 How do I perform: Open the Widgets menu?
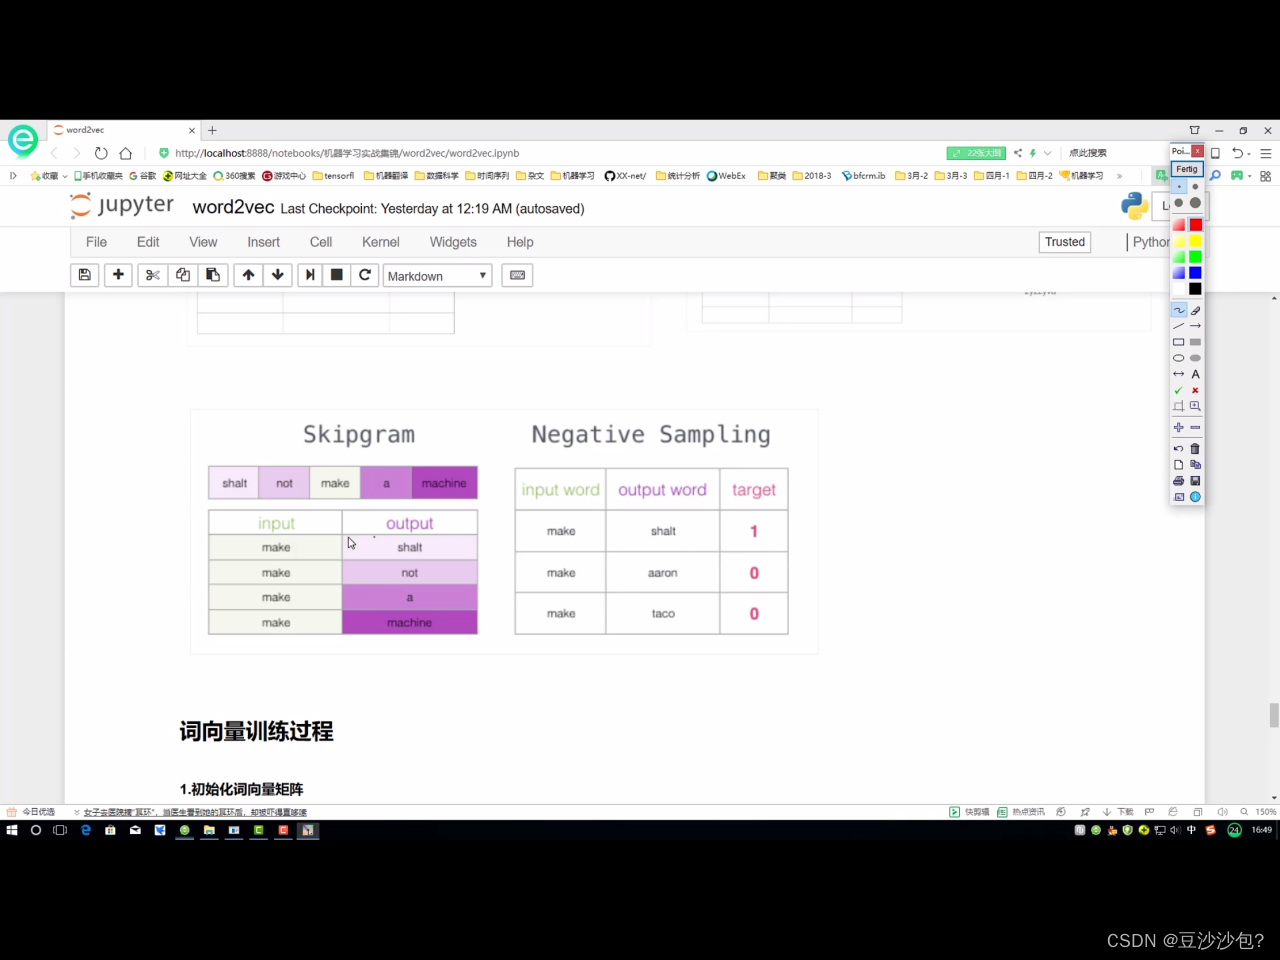(x=453, y=242)
